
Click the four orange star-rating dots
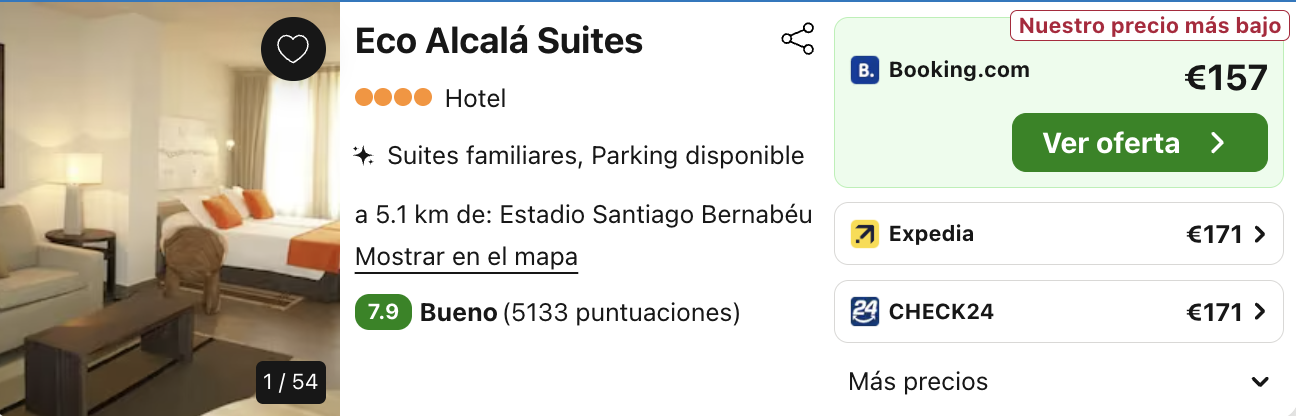point(394,98)
